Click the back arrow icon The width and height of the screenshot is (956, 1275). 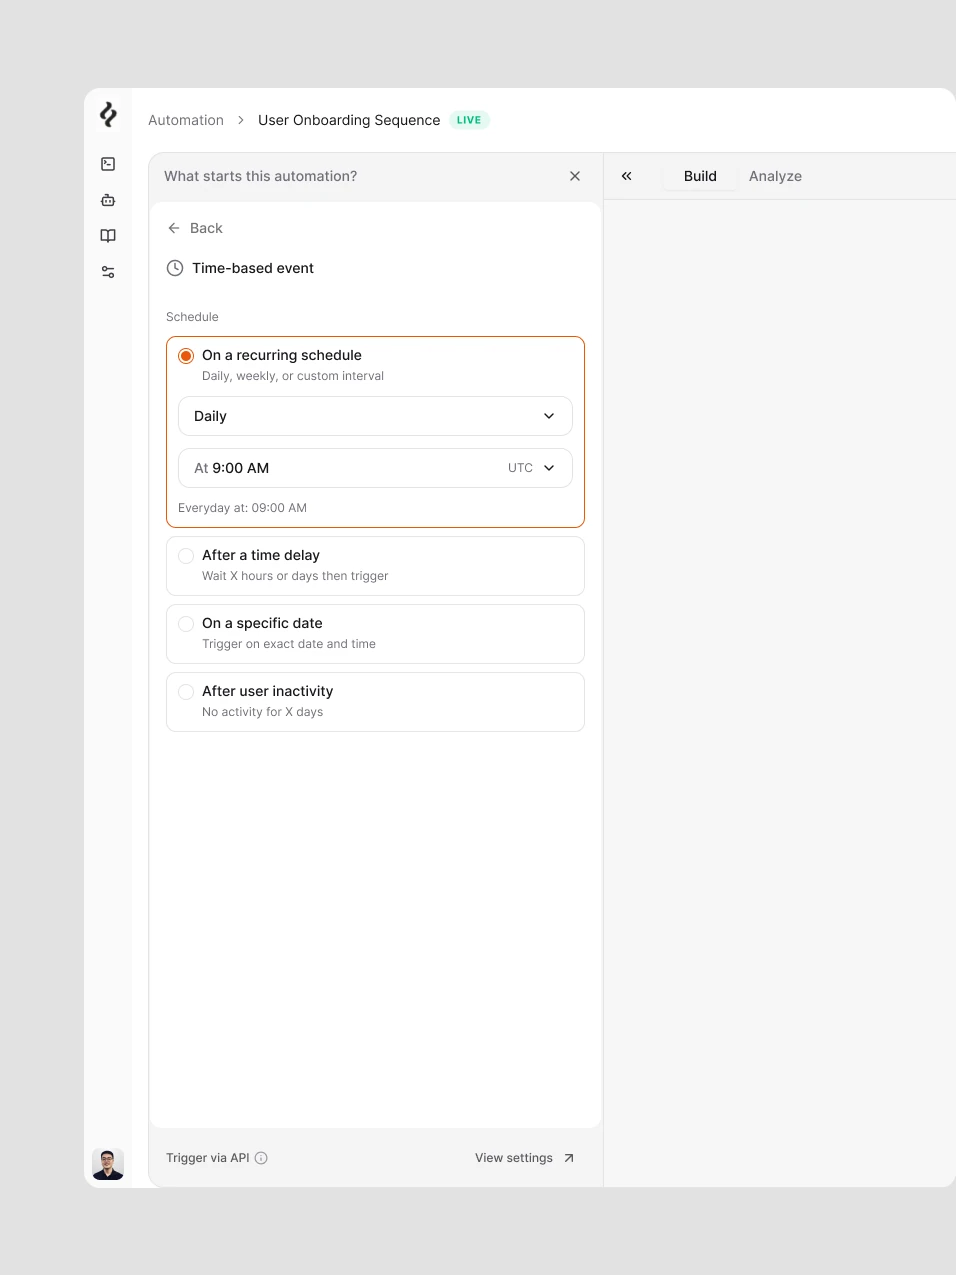pos(174,228)
